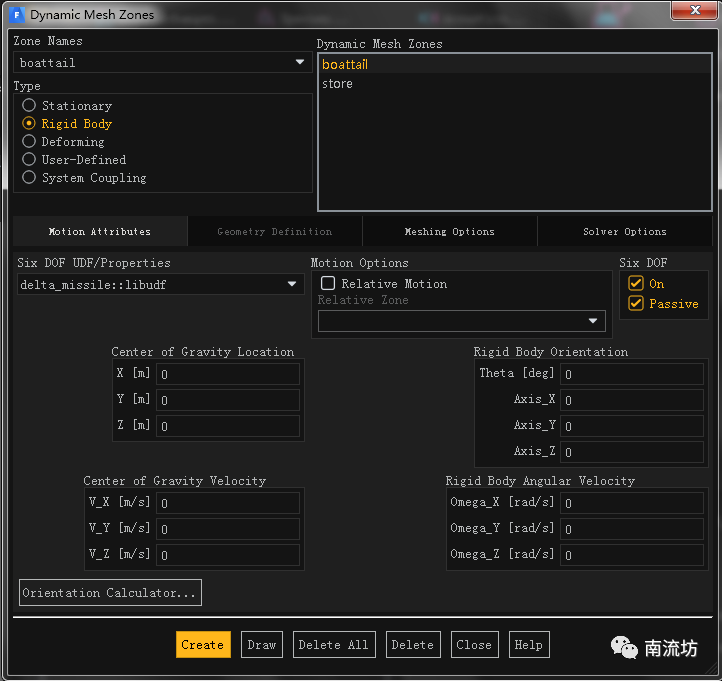Select store in Dynamic Mesh Zones list

[337, 84]
